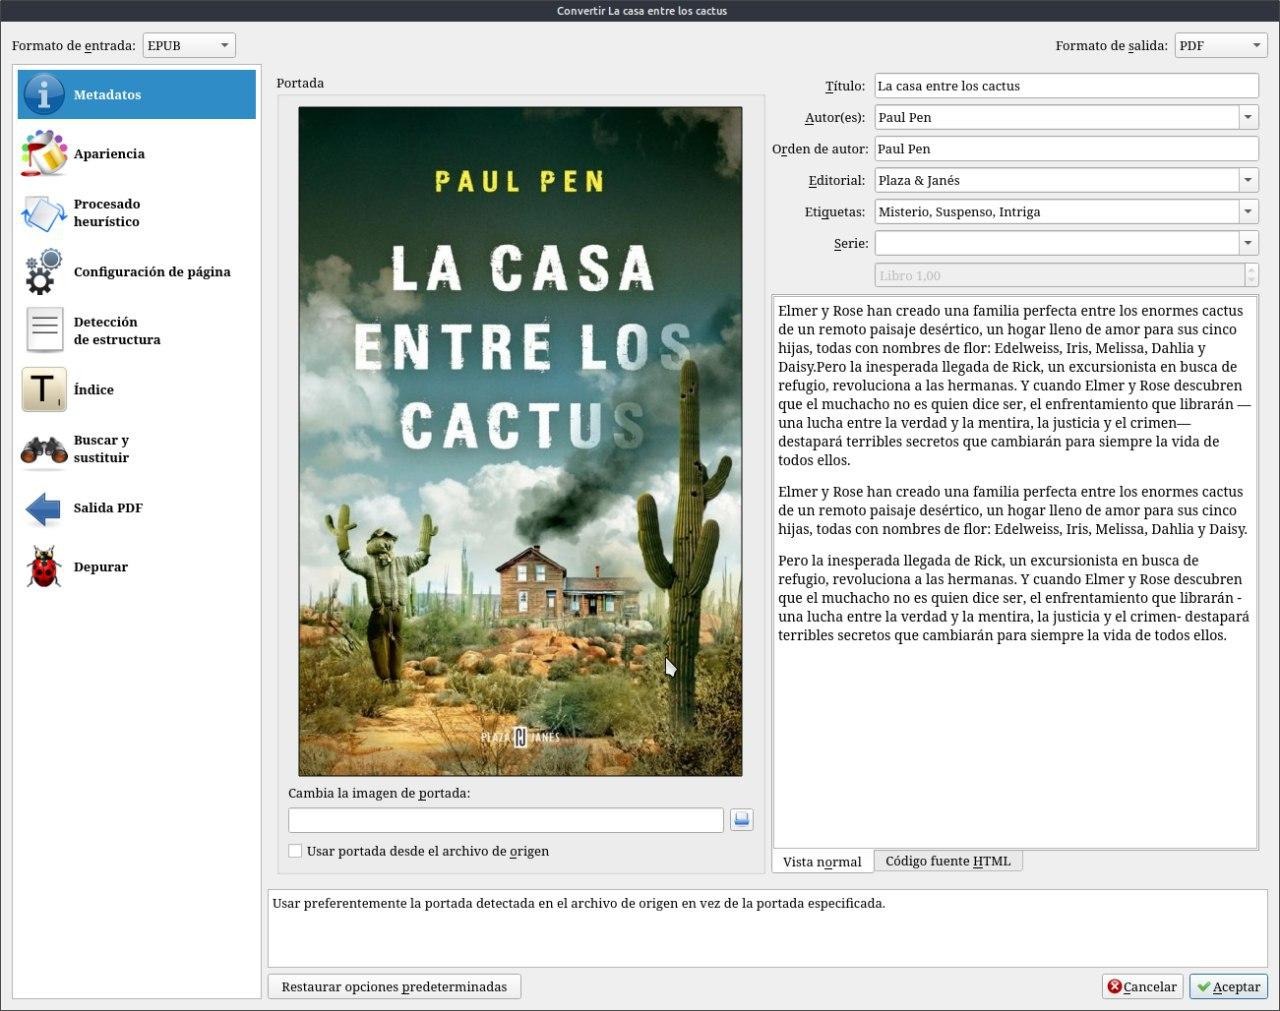
Task: Select the Depurar ladybug icon
Action: point(43,567)
